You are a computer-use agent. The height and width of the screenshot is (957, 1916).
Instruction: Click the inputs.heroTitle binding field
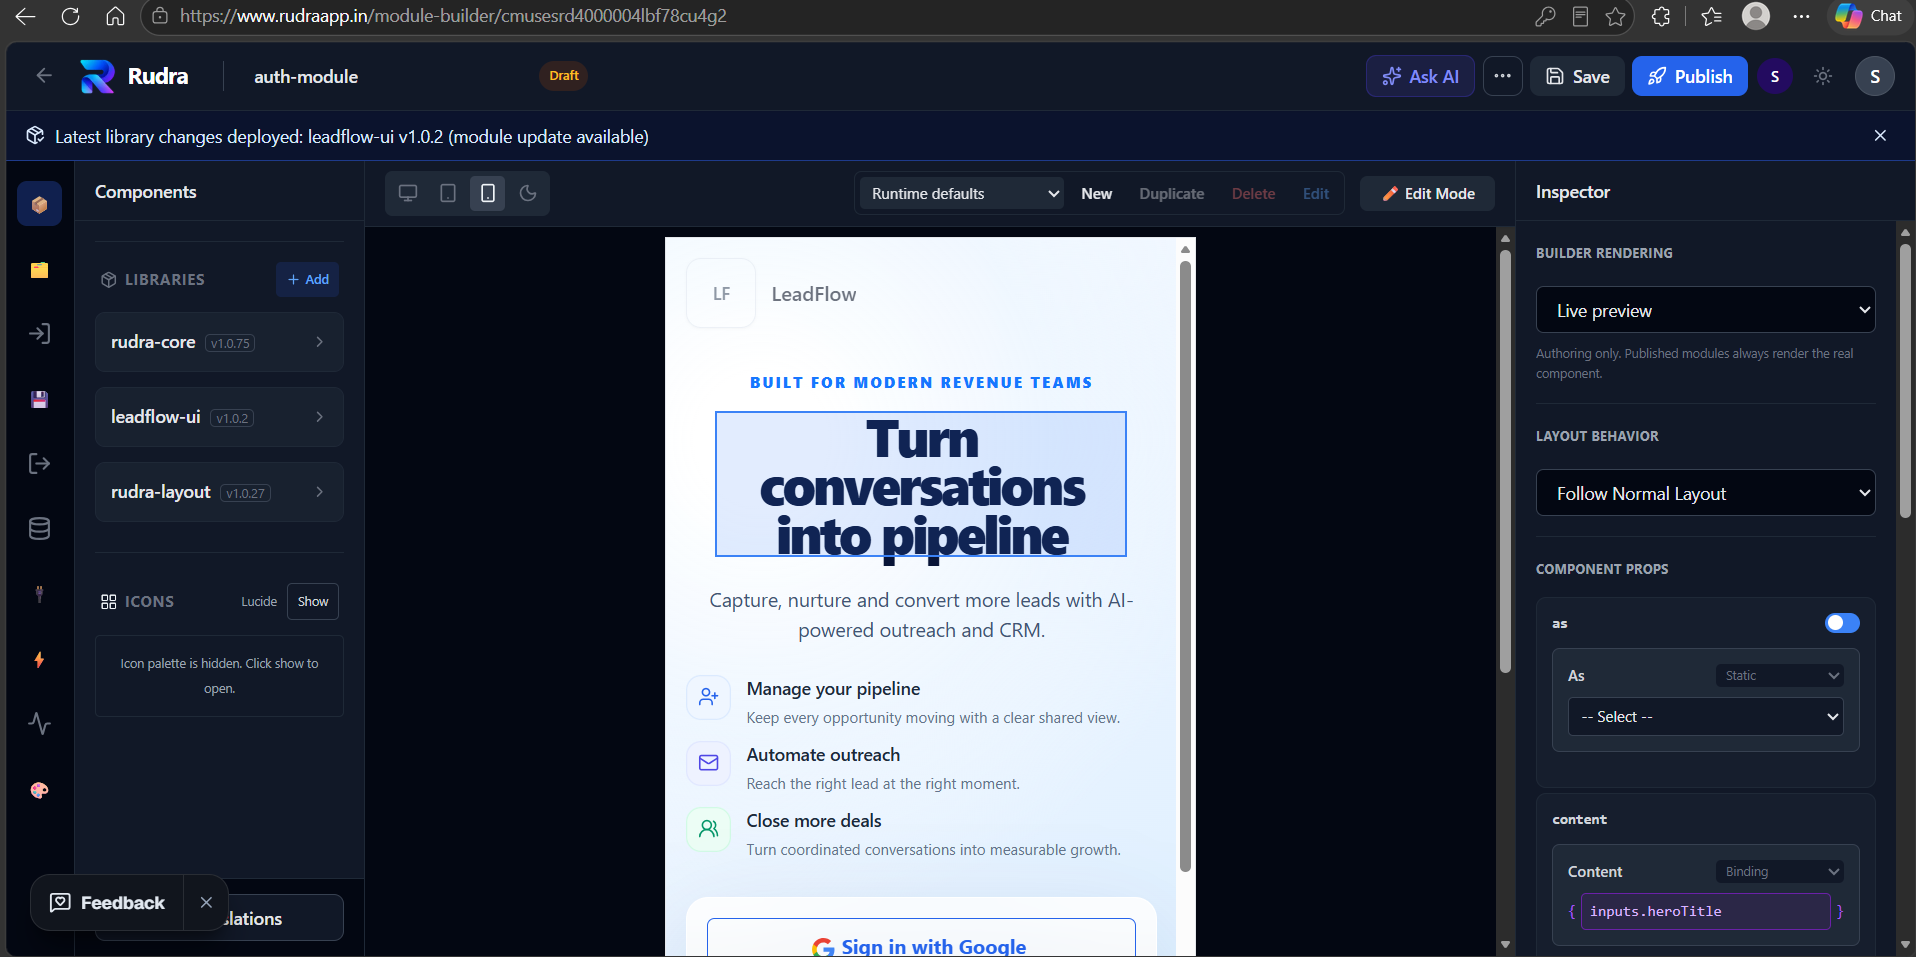[x=1705, y=911]
